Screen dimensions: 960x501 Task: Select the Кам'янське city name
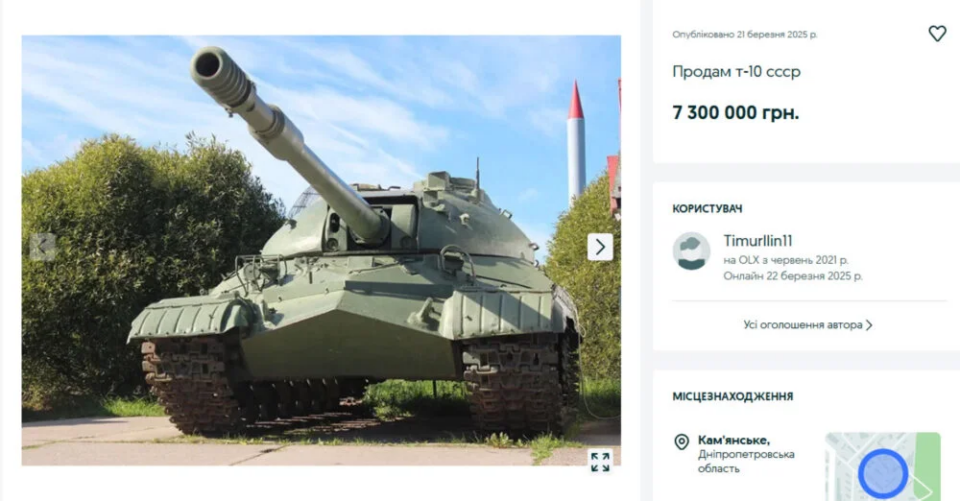(x=733, y=440)
